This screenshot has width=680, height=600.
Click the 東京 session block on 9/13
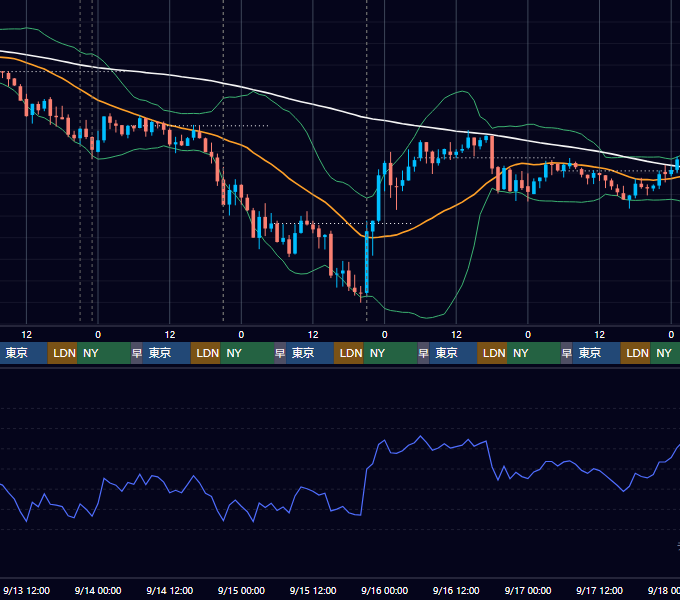(23, 353)
